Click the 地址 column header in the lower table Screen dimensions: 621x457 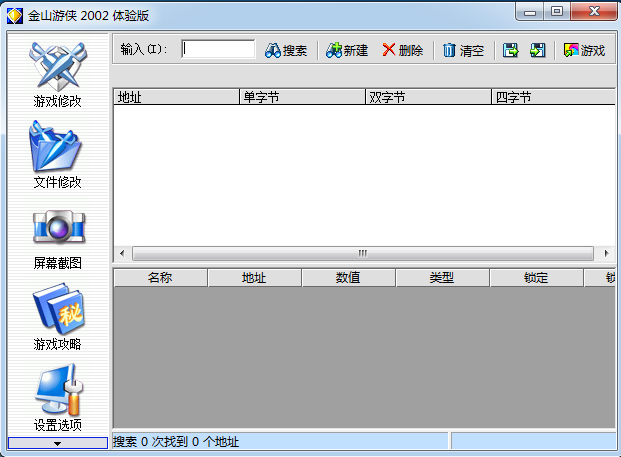254,278
